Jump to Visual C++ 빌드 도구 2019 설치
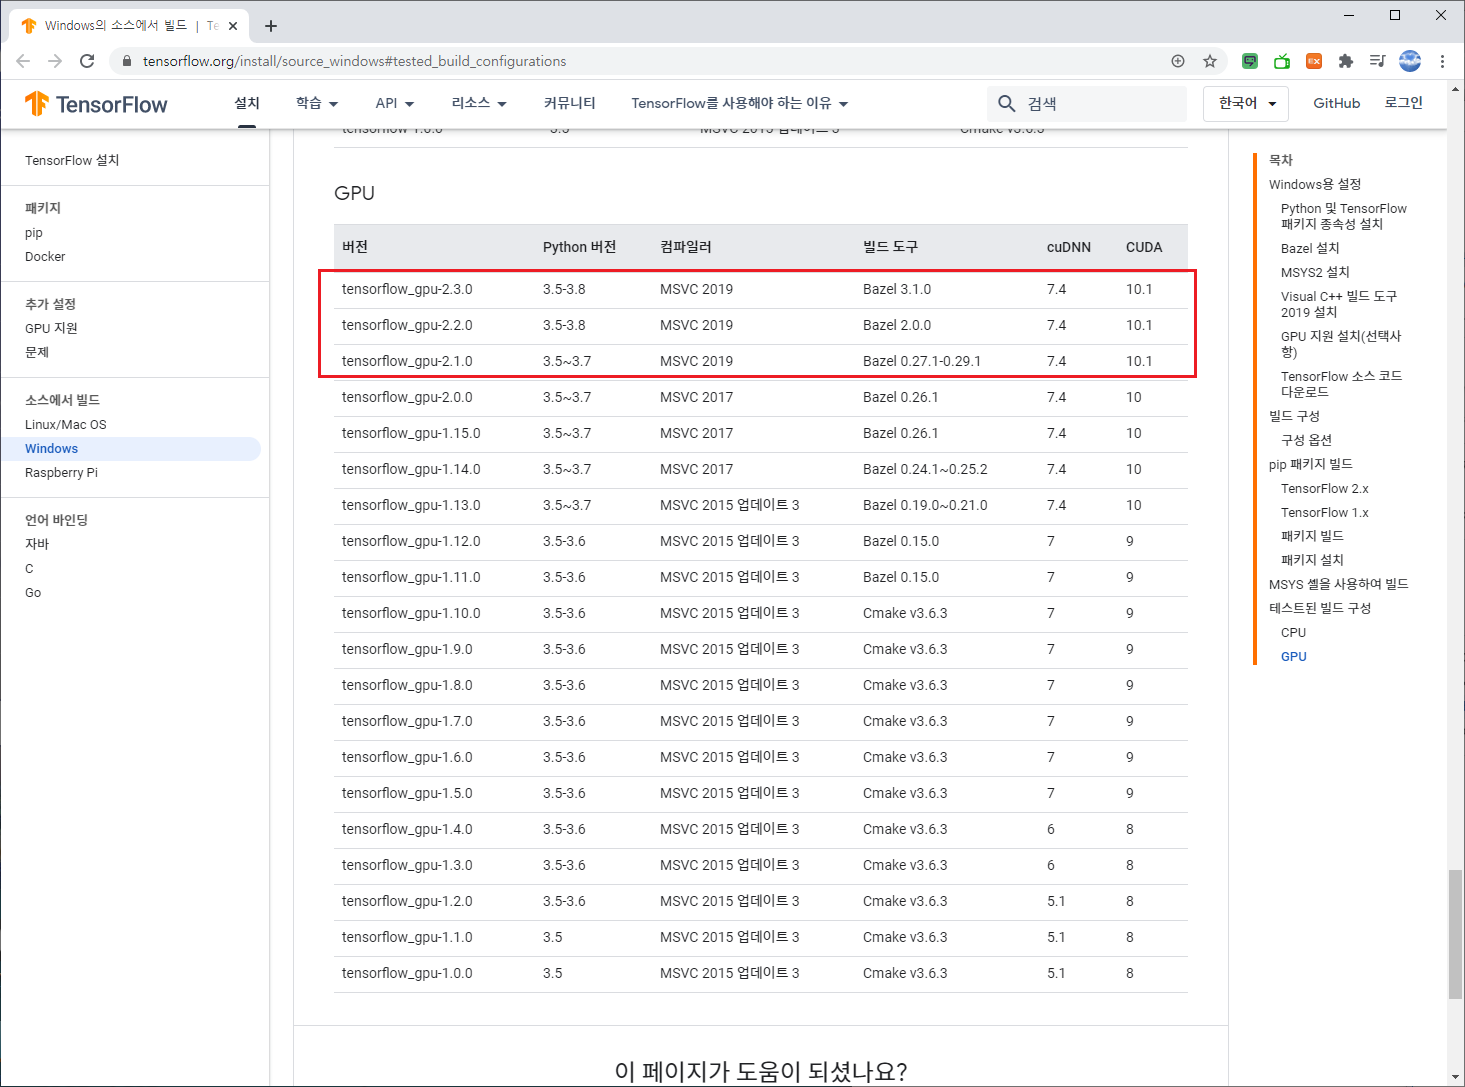This screenshot has width=1465, height=1087. pyautogui.click(x=1339, y=304)
